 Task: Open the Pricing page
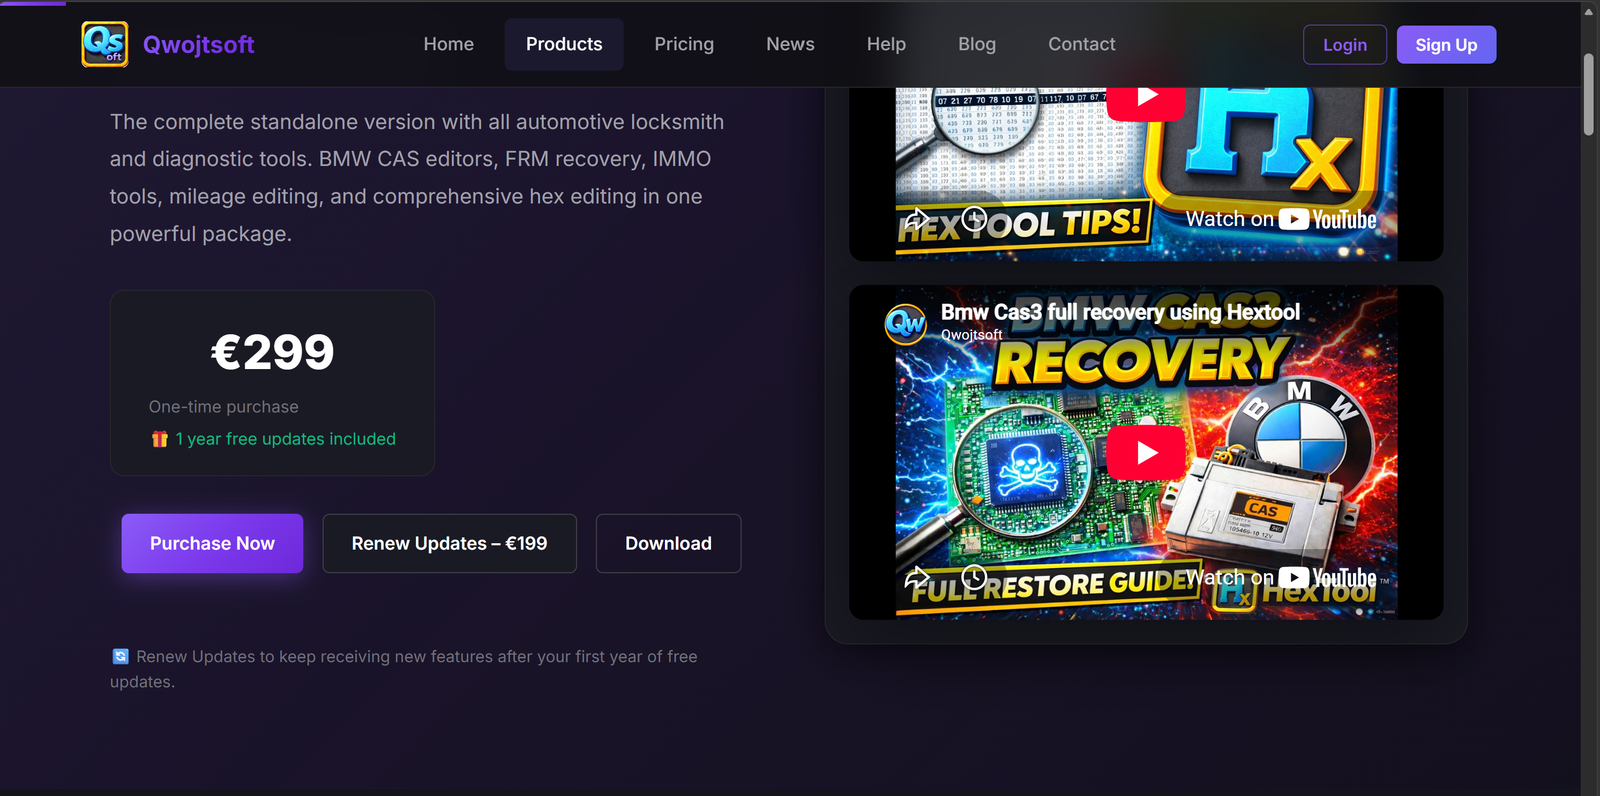684,44
